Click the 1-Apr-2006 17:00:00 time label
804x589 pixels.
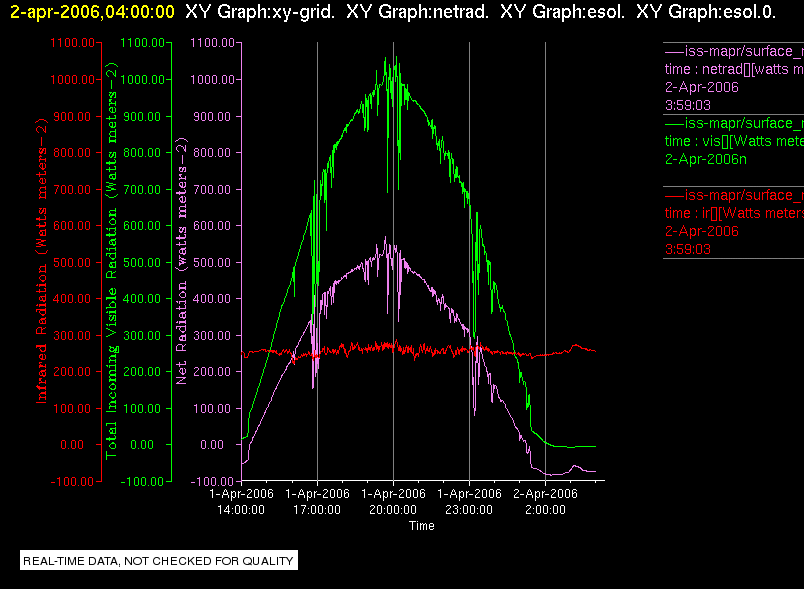pyautogui.click(x=317, y=502)
